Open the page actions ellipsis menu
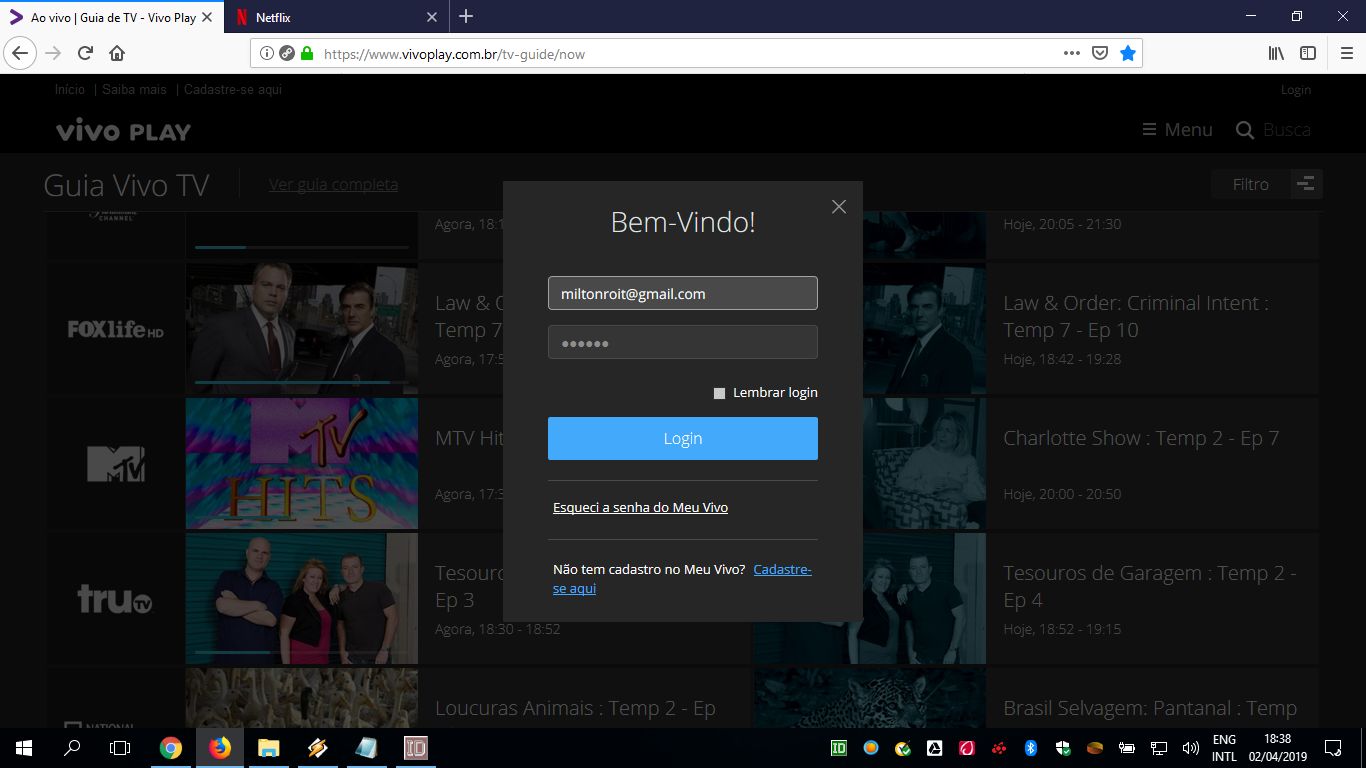The image size is (1366, 768). 1071,54
